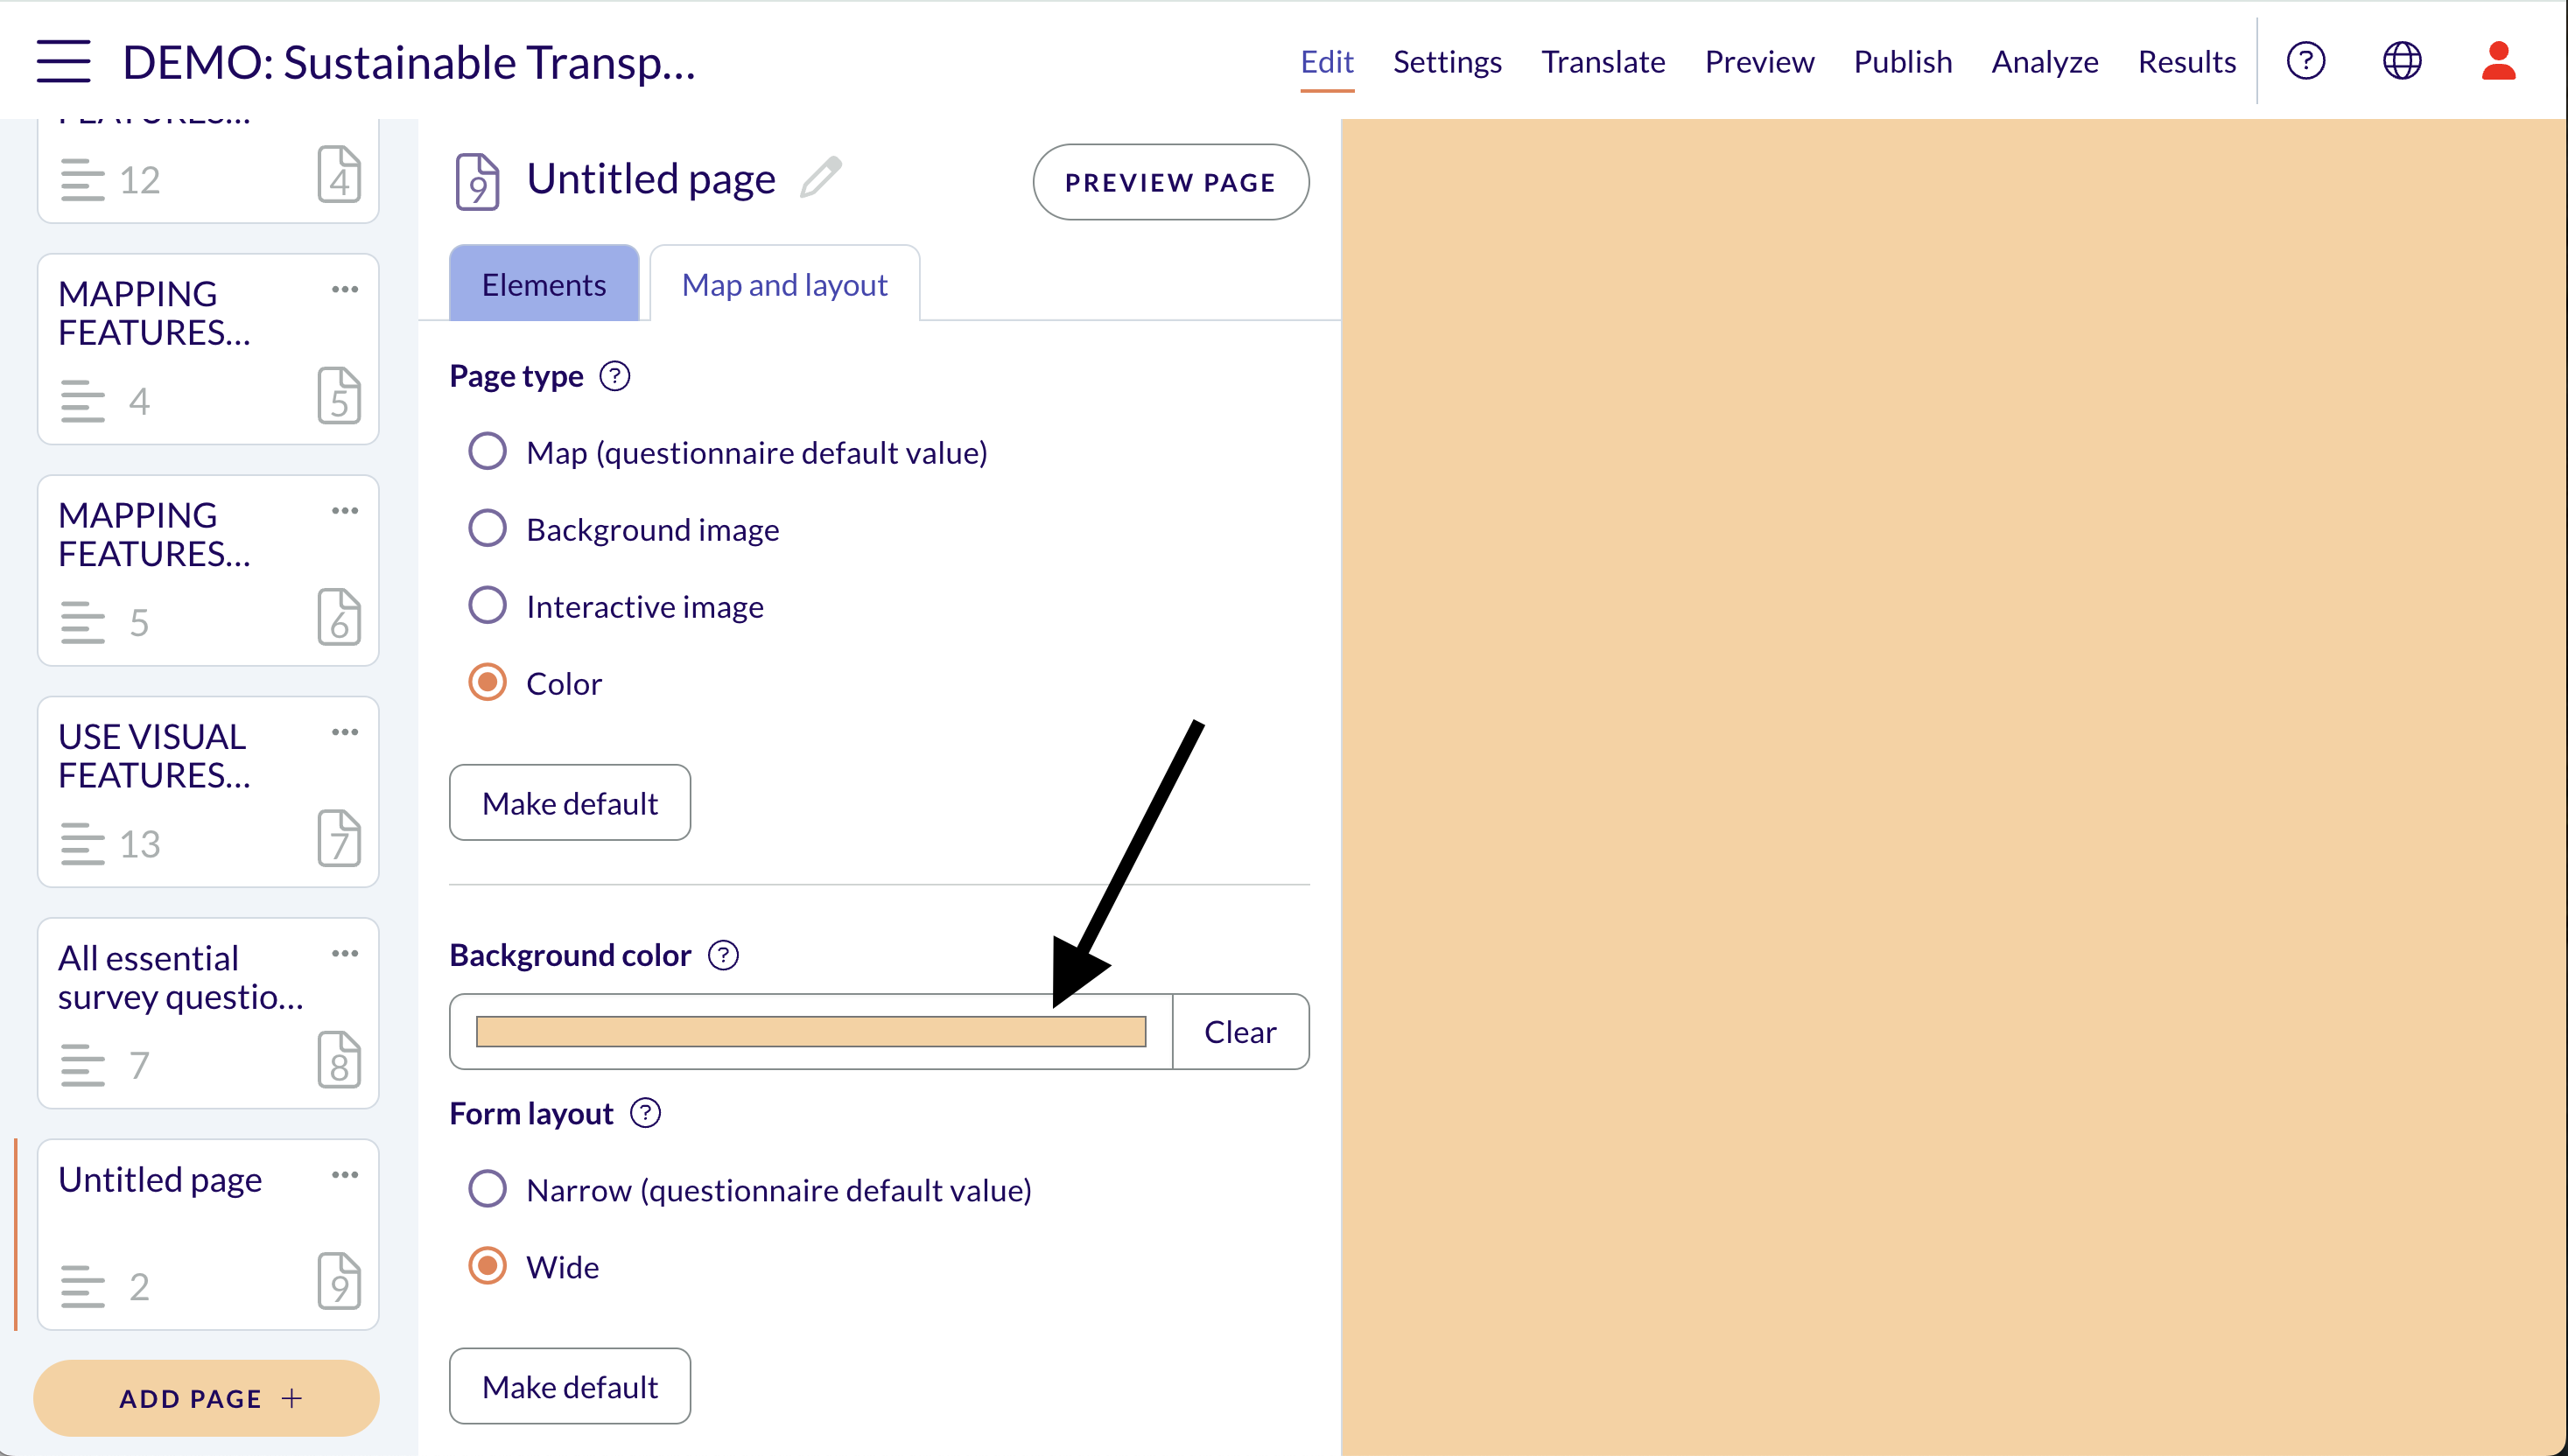Screen dimensions: 2568x1456
Task: Open Preview in top navigation
Action: point(1759,62)
